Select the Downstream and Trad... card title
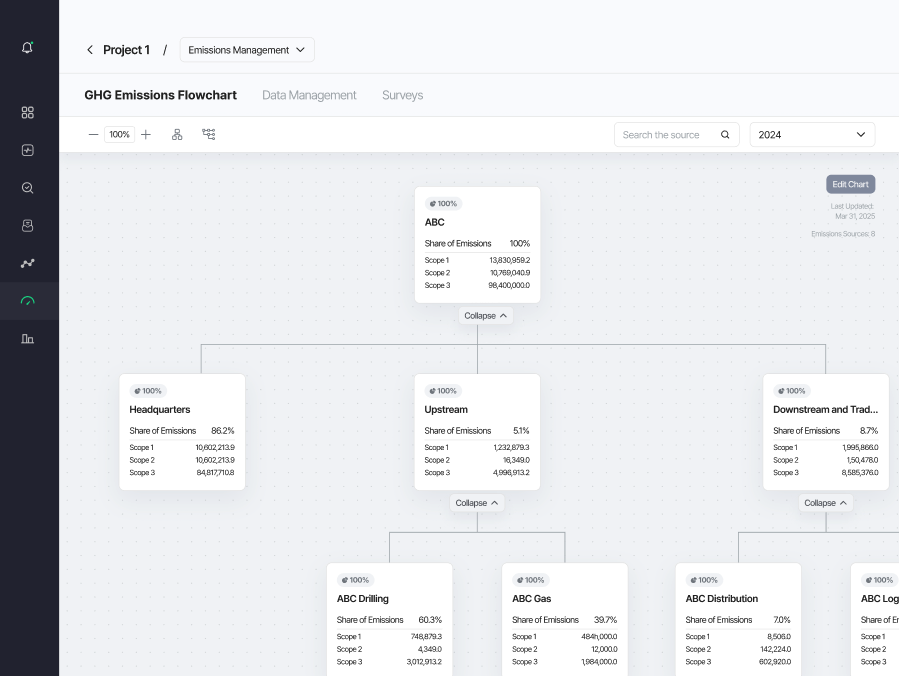 click(x=826, y=409)
